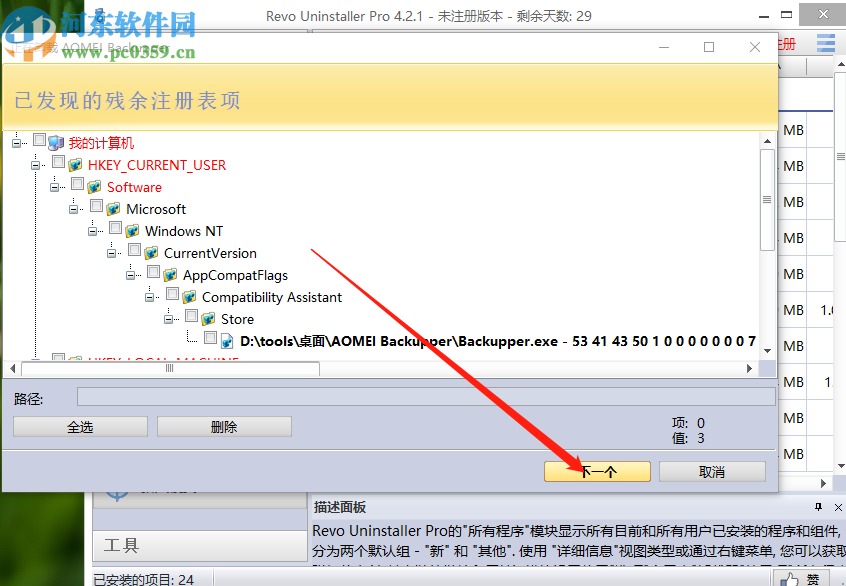Collapse the Compatibility Assistant node
This screenshot has width=846, height=586.
point(149,297)
